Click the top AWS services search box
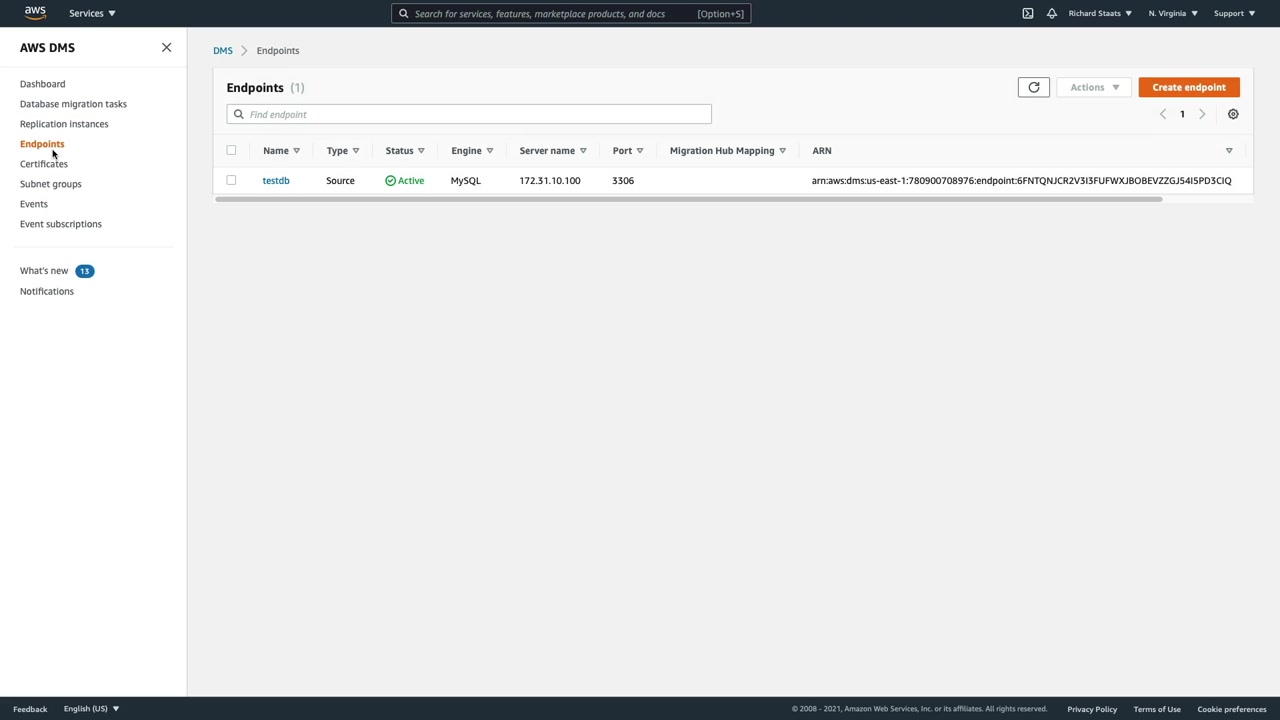 571,13
